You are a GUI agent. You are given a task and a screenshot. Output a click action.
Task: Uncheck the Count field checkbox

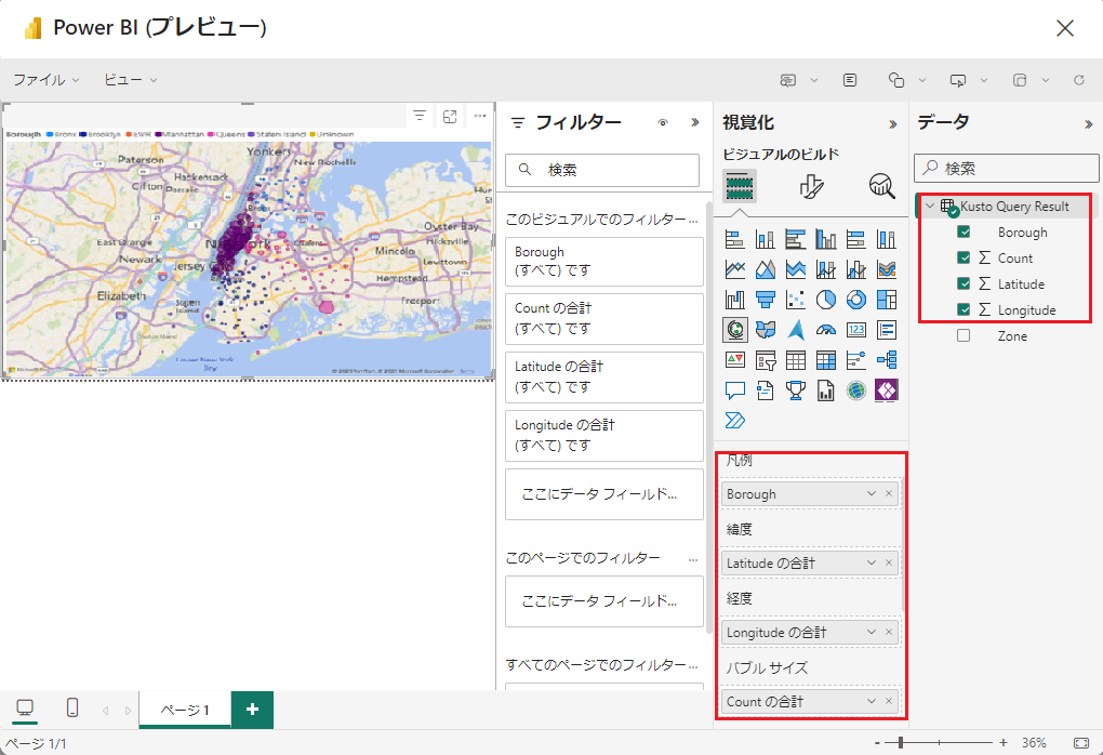pyautogui.click(x=963, y=258)
